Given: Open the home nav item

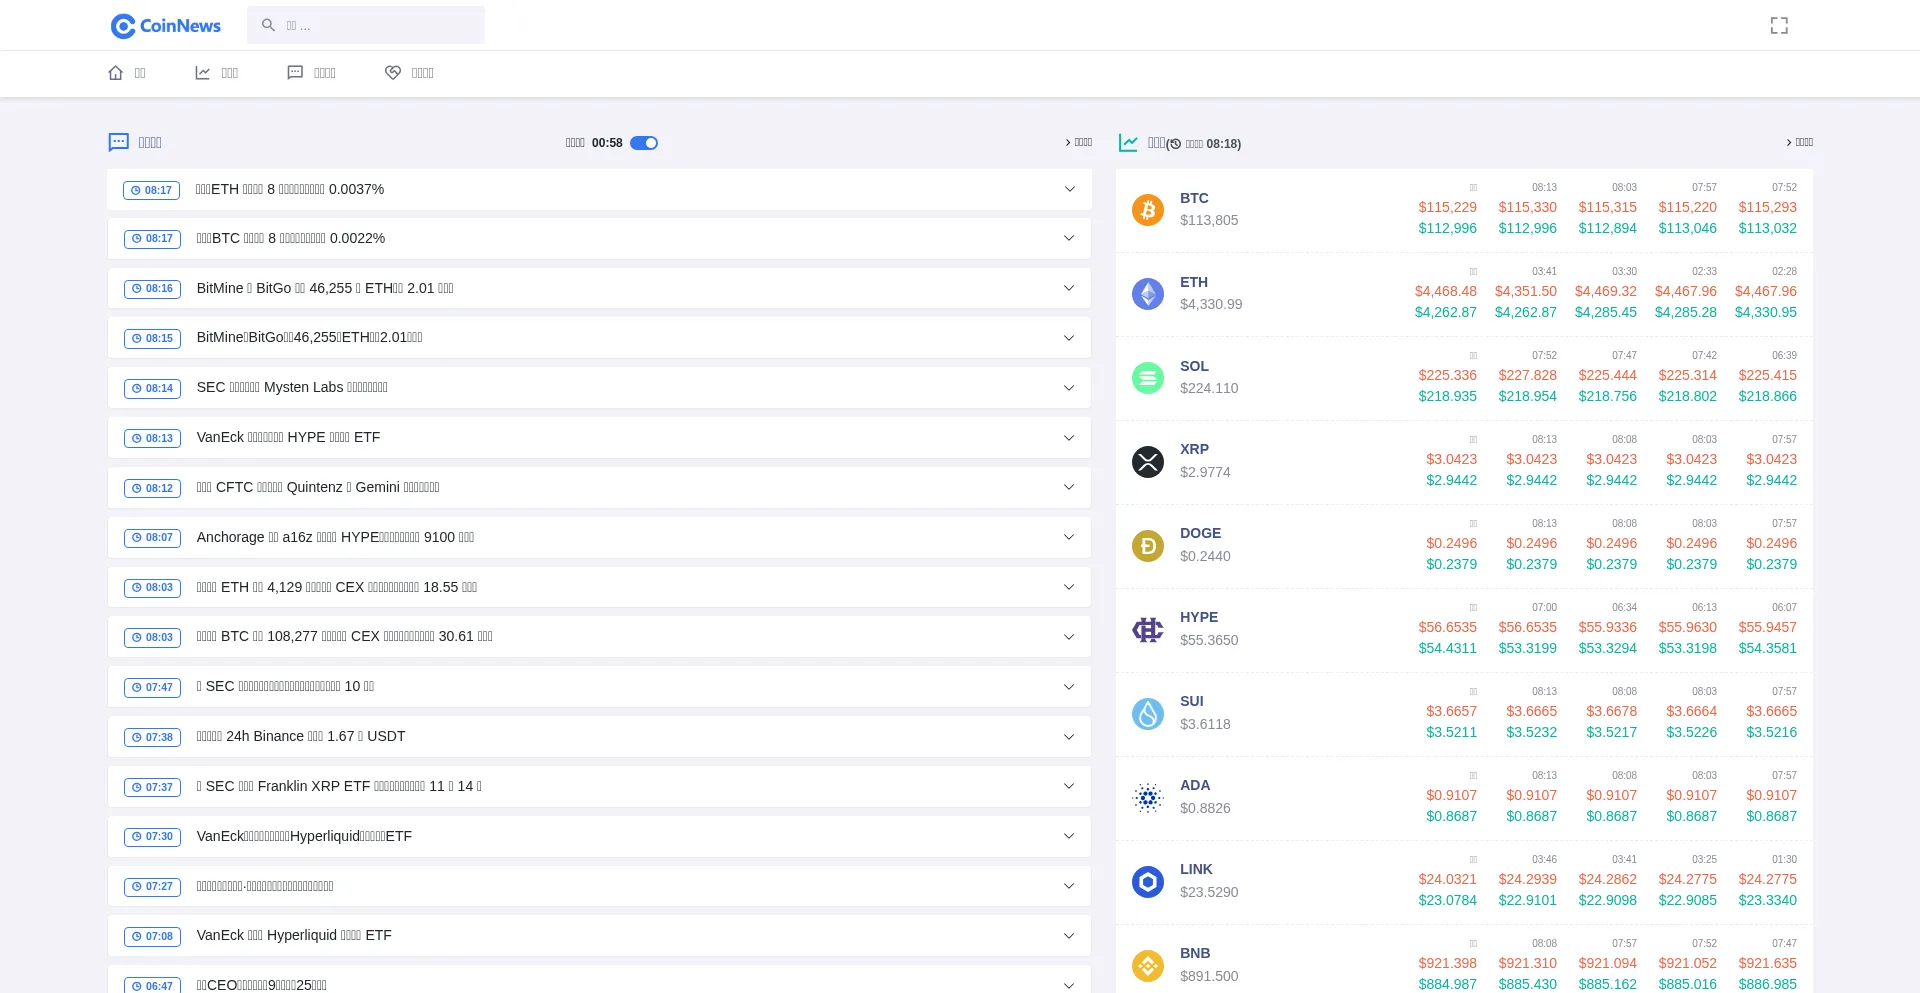Looking at the screenshot, I should [x=127, y=73].
